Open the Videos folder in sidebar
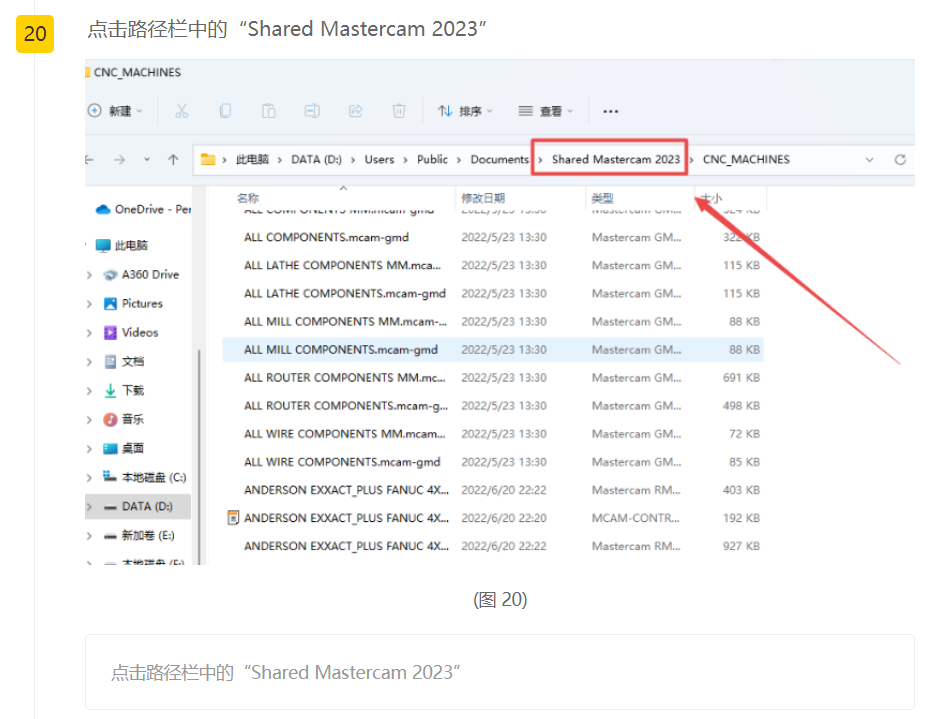This screenshot has height=719, width=934. (131, 332)
